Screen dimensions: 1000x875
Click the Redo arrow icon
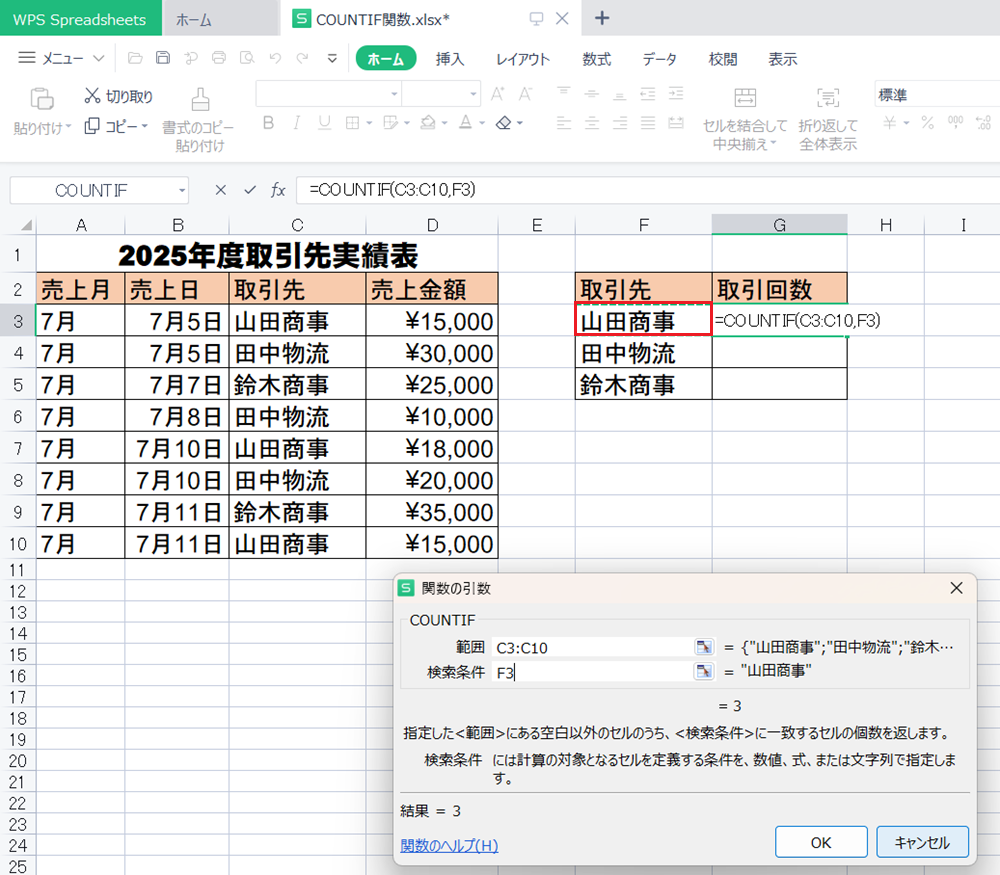tap(302, 58)
